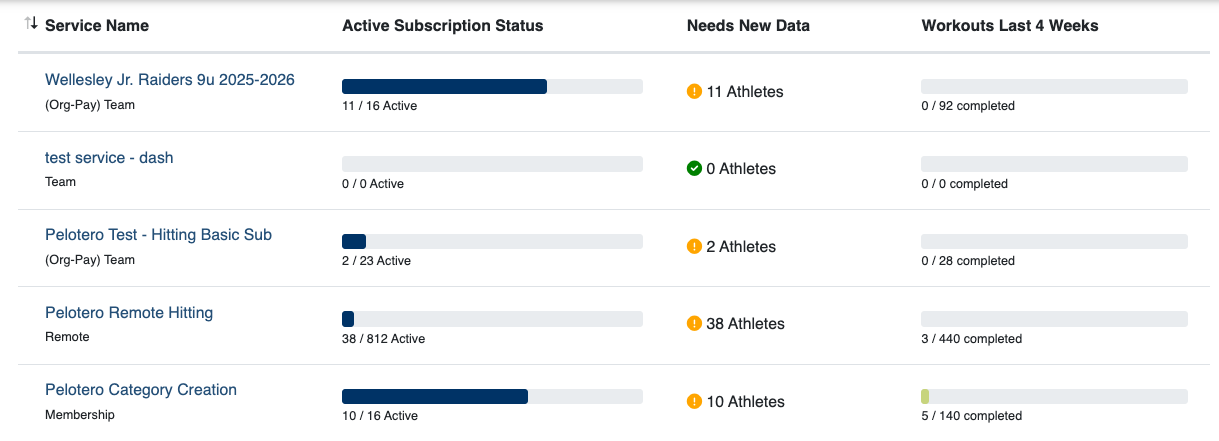The image size is (1219, 441).
Task: Click the Active Subscription Status column header
Action: (442, 26)
